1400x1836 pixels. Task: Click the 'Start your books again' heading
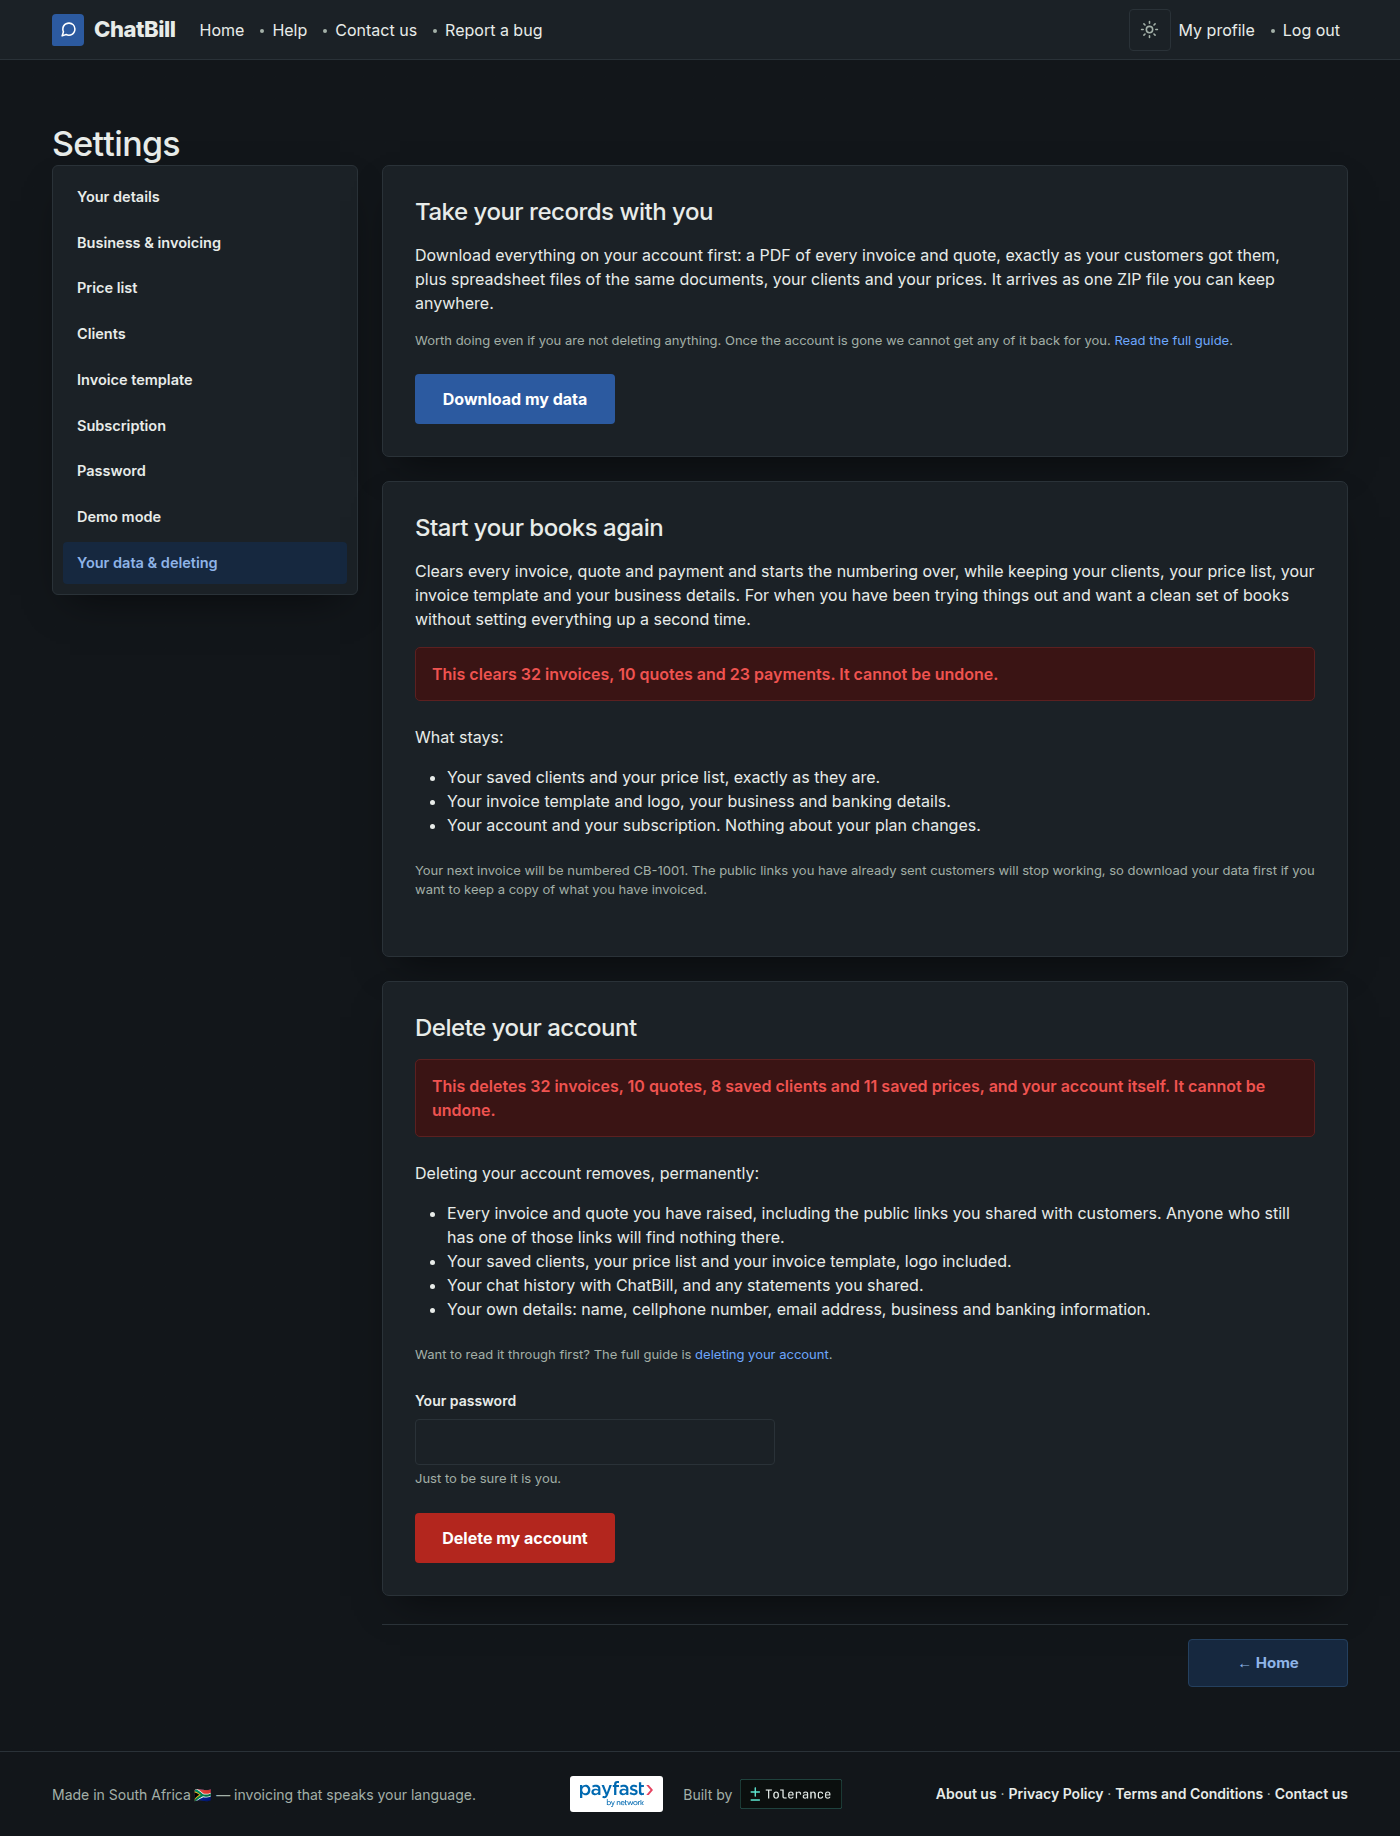(x=539, y=528)
